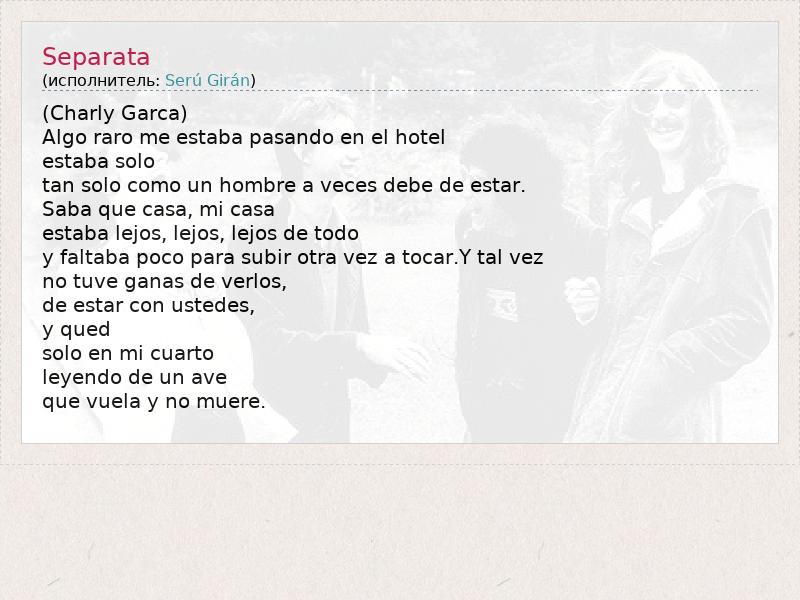Click the 'no tuve ganas de verlos' line

click(x=164, y=281)
